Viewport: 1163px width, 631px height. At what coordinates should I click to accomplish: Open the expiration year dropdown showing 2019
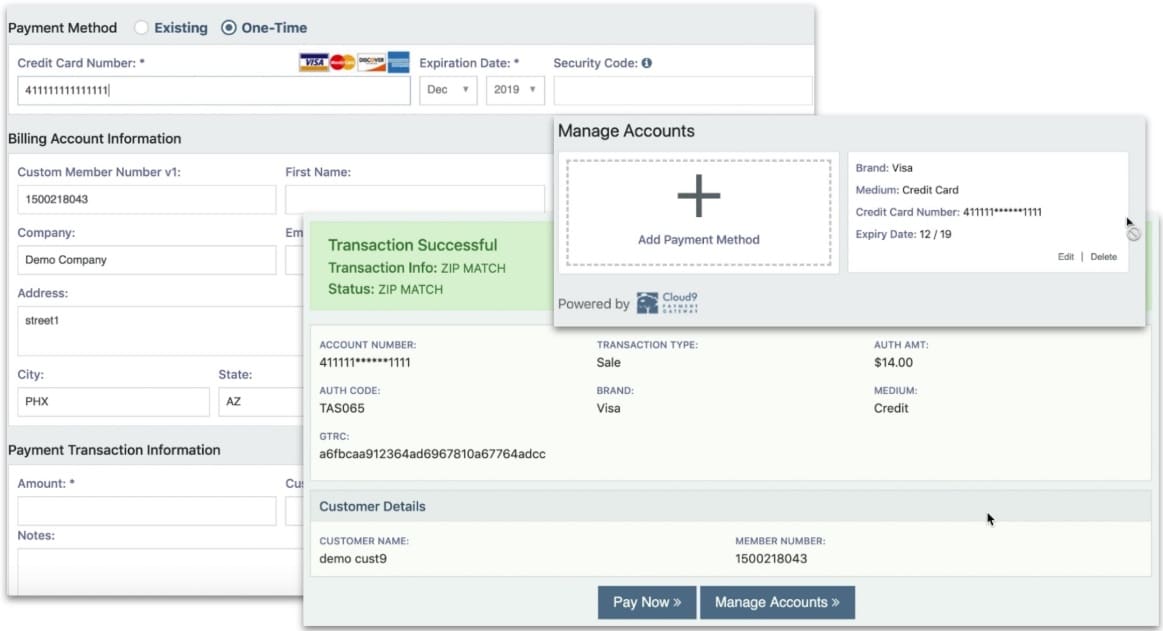click(514, 89)
